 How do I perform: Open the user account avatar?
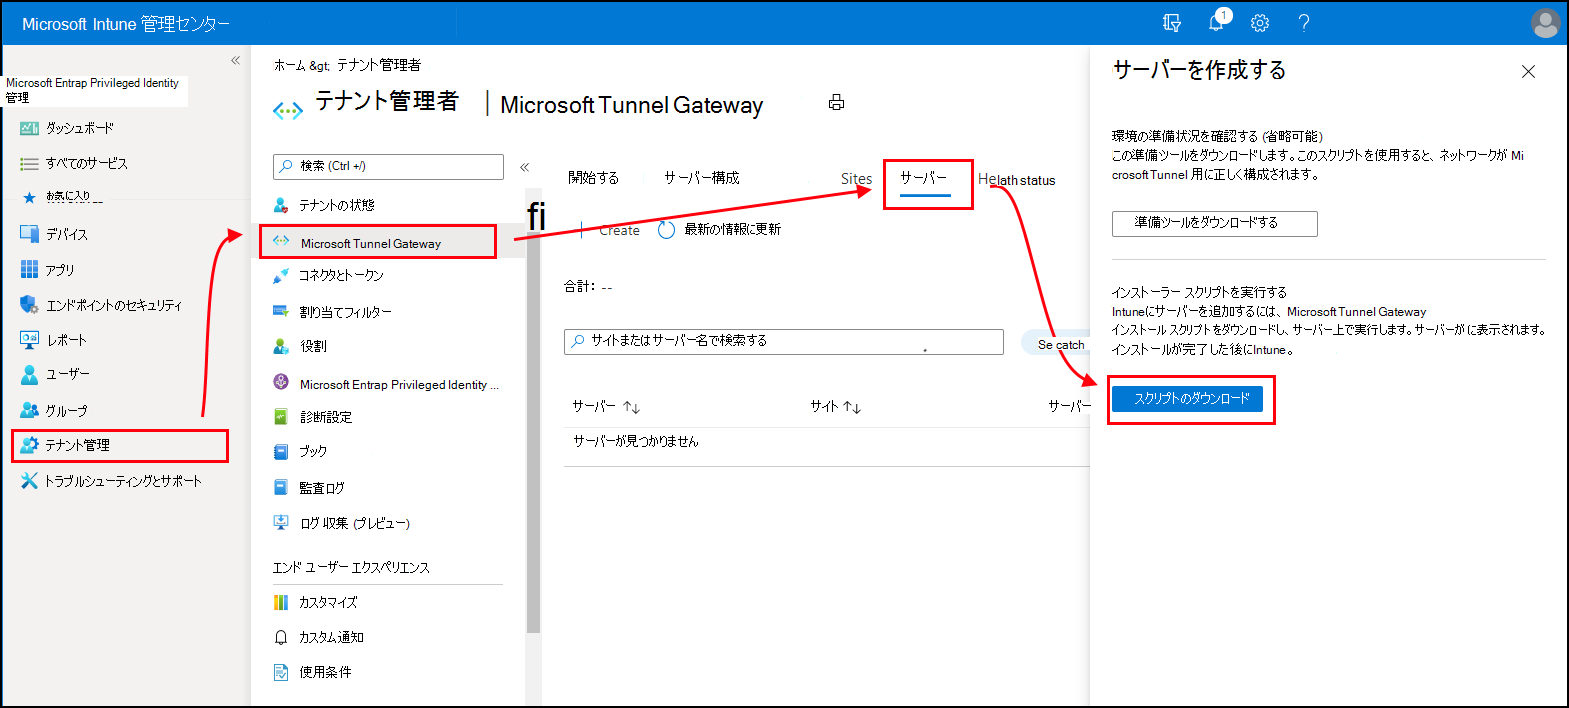click(1545, 23)
